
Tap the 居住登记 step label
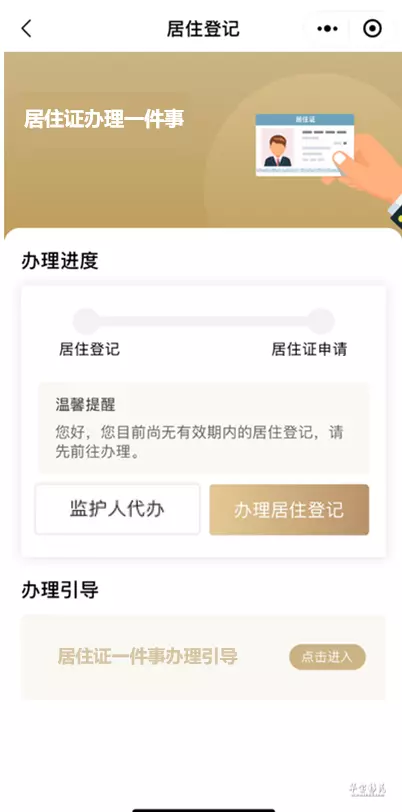[x=89, y=349]
